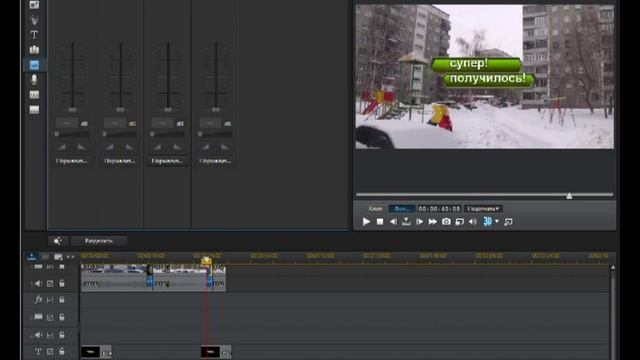
Task: Open the Voice-Over Recording Room microphone icon
Action: pyautogui.click(x=34, y=80)
